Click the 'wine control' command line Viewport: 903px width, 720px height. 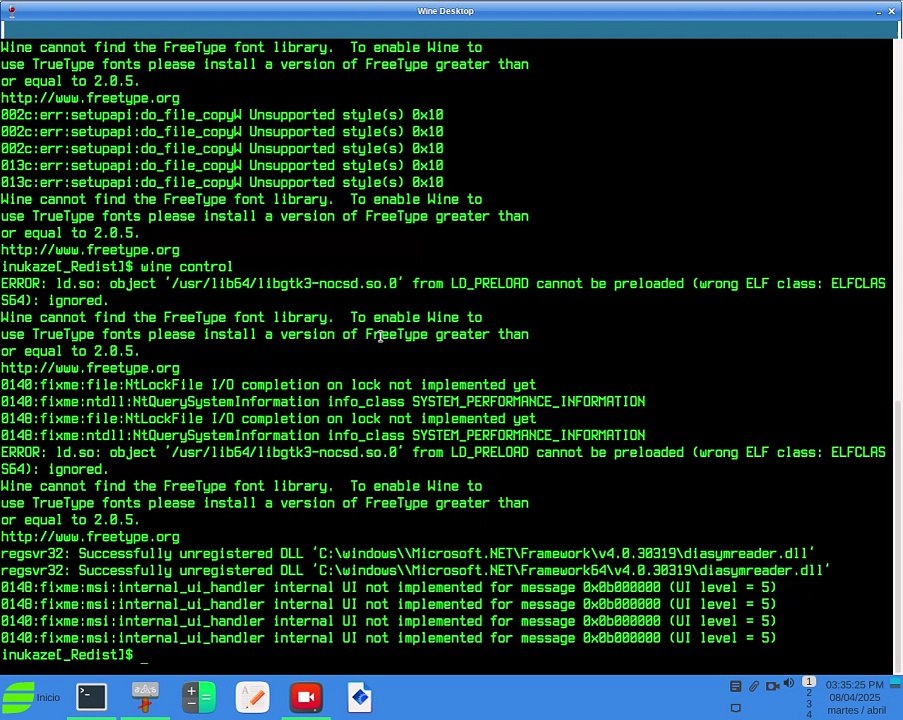(116, 267)
